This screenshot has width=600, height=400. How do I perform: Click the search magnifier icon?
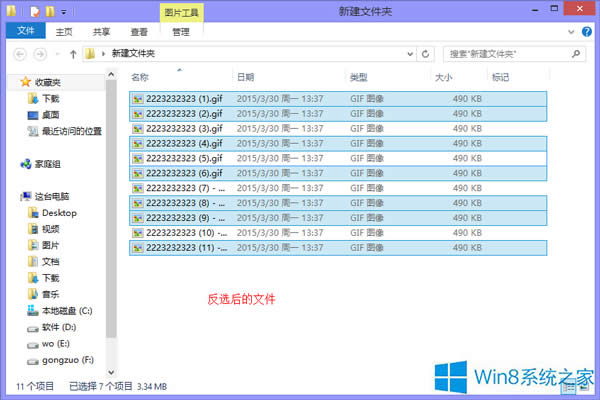click(581, 52)
